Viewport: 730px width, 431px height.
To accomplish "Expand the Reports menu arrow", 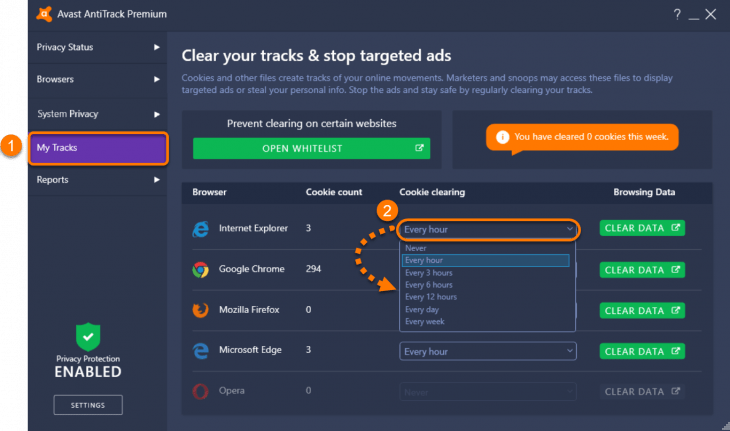I will (x=156, y=180).
